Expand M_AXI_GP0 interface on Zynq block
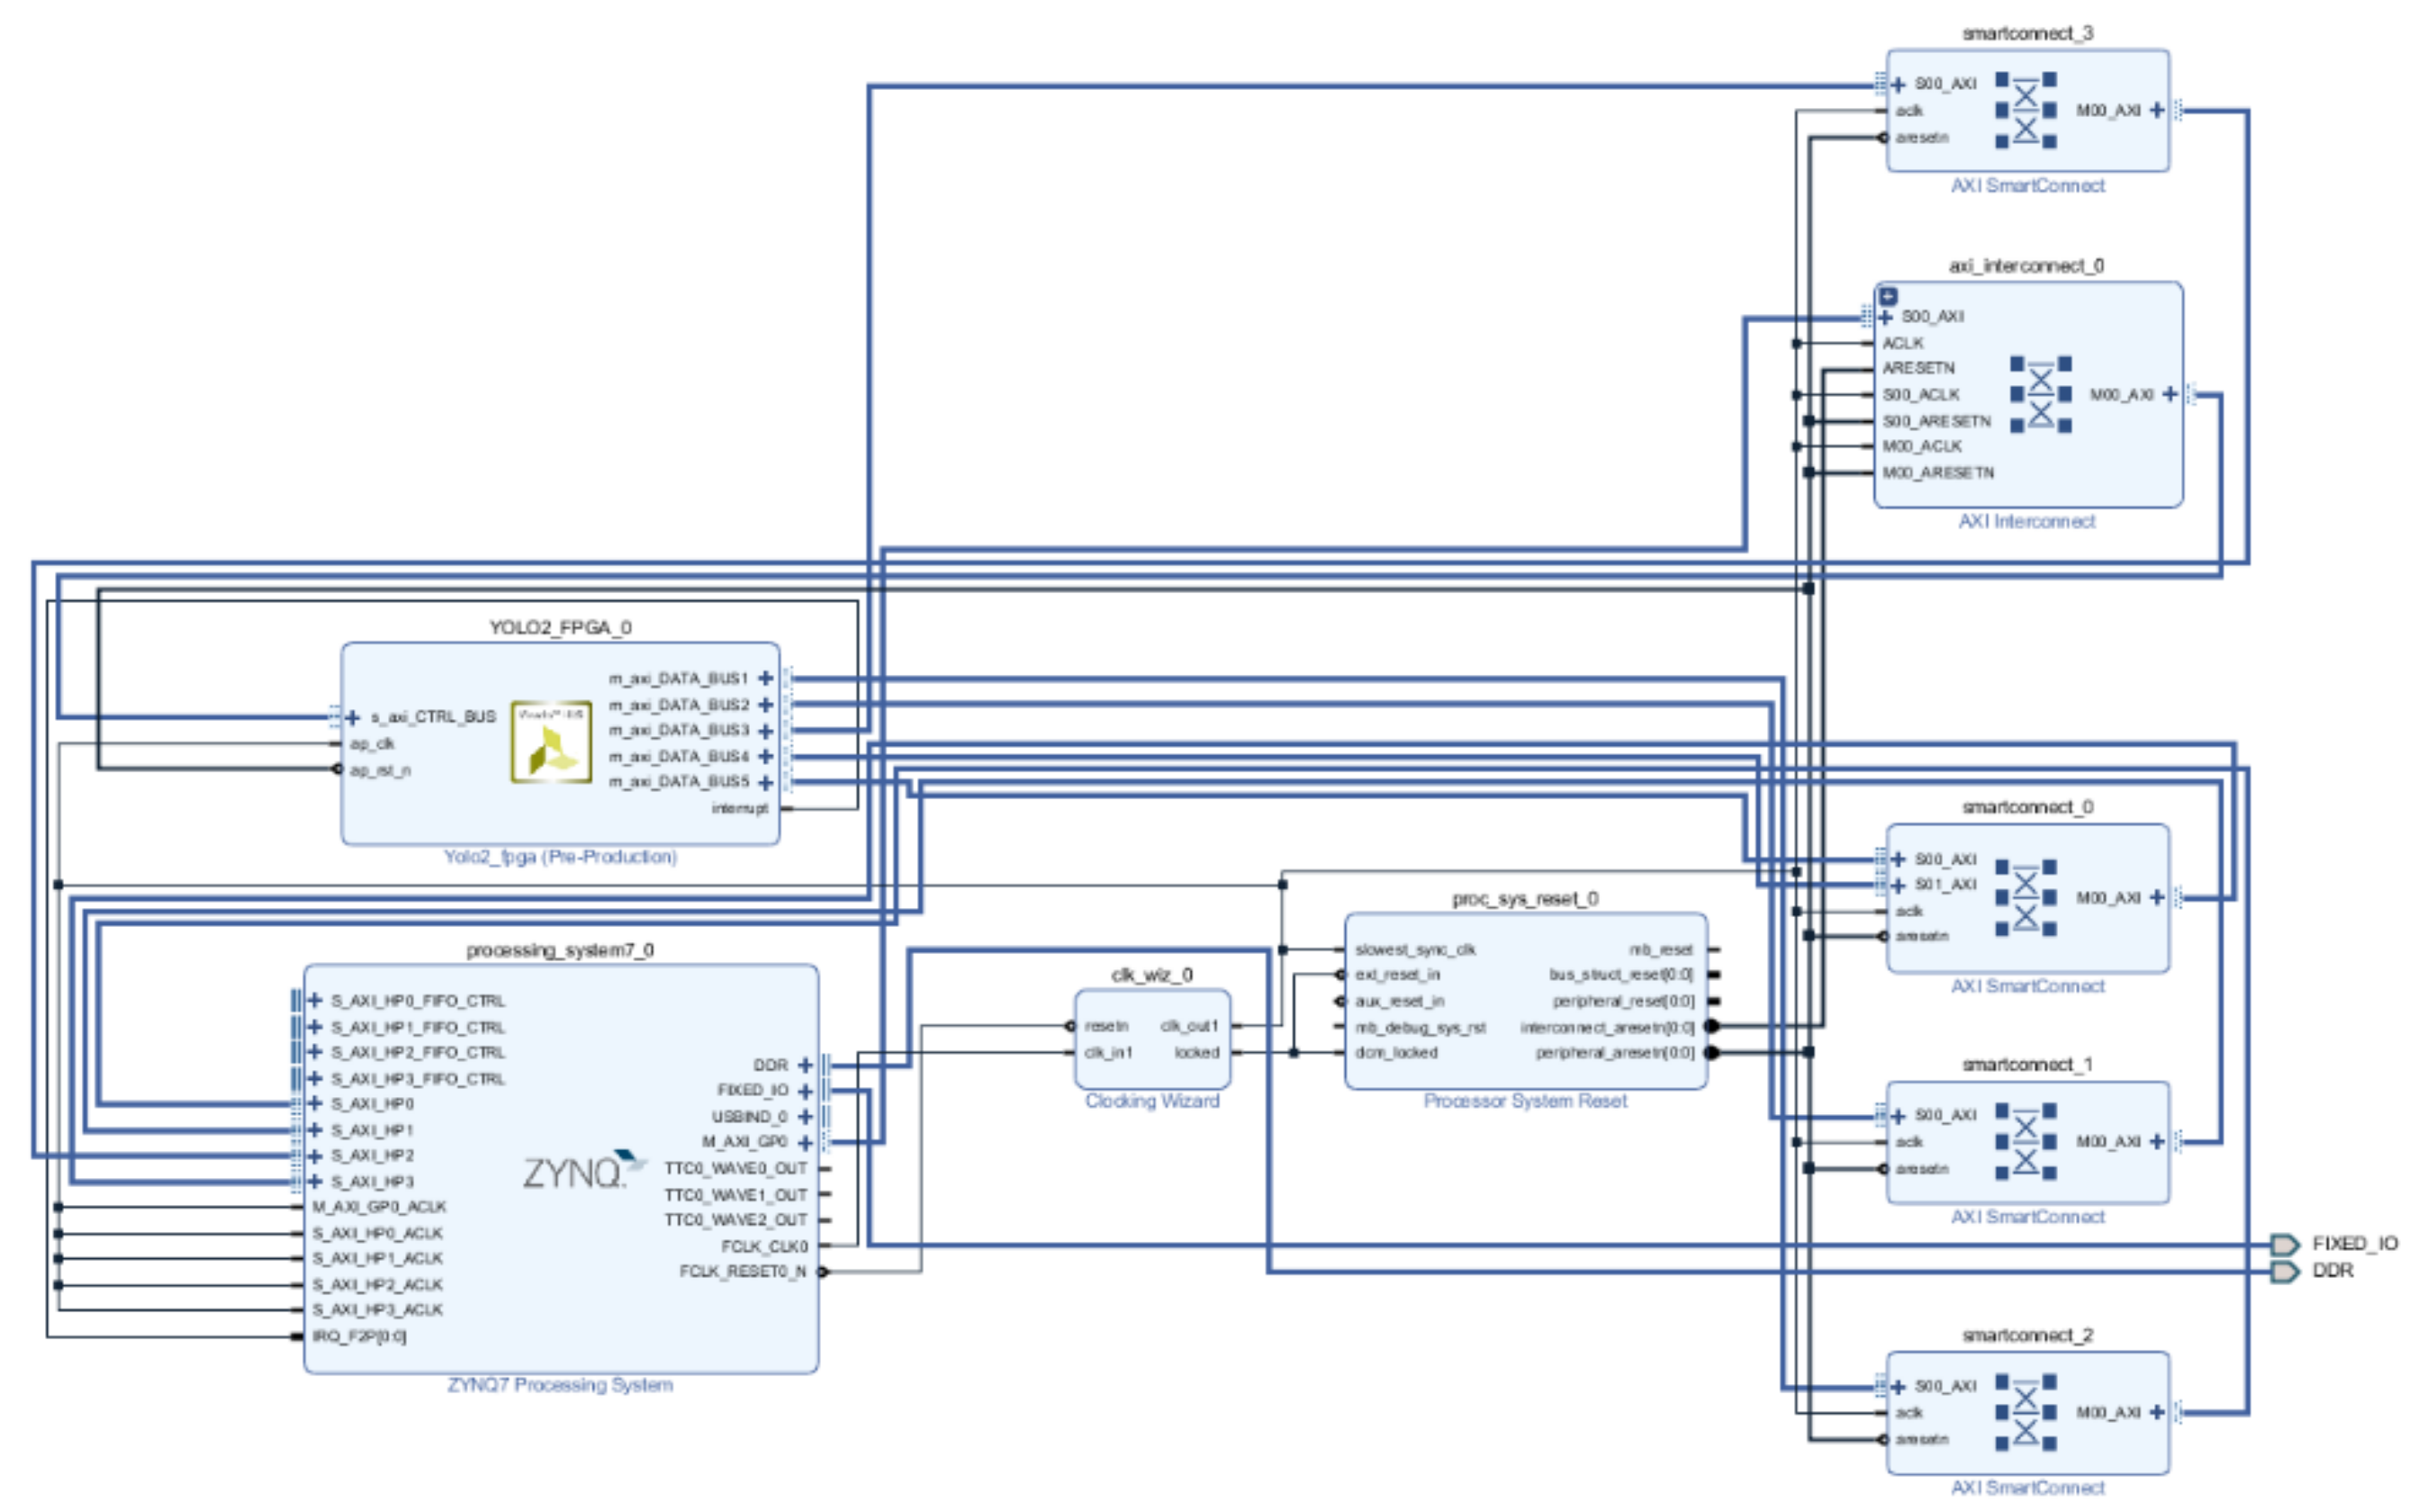The height and width of the screenshot is (1512, 2427). click(x=805, y=1143)
